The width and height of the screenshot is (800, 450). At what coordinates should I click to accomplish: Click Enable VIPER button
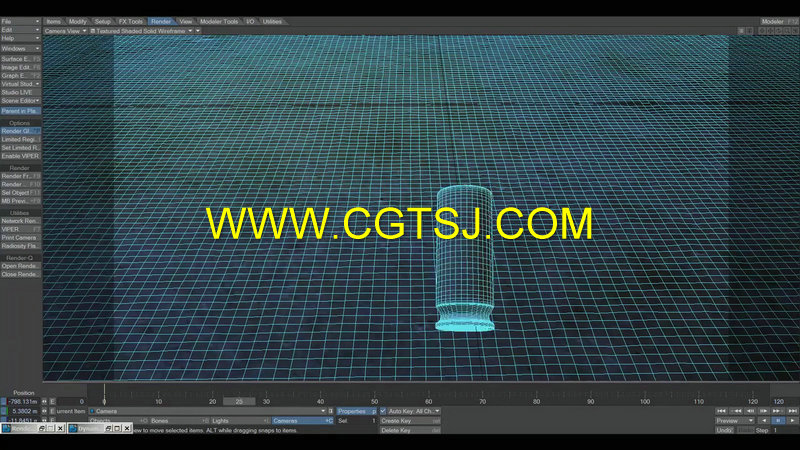(x=20, y=156)
